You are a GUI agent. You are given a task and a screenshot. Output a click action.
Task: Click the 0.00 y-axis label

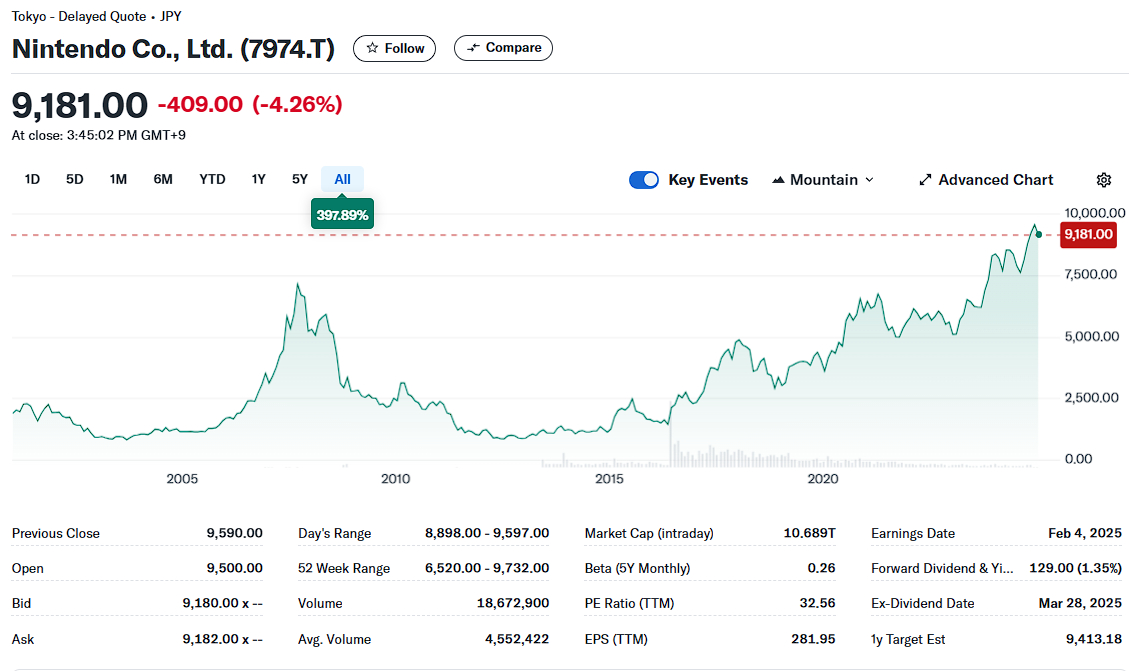pos(1079,459)
